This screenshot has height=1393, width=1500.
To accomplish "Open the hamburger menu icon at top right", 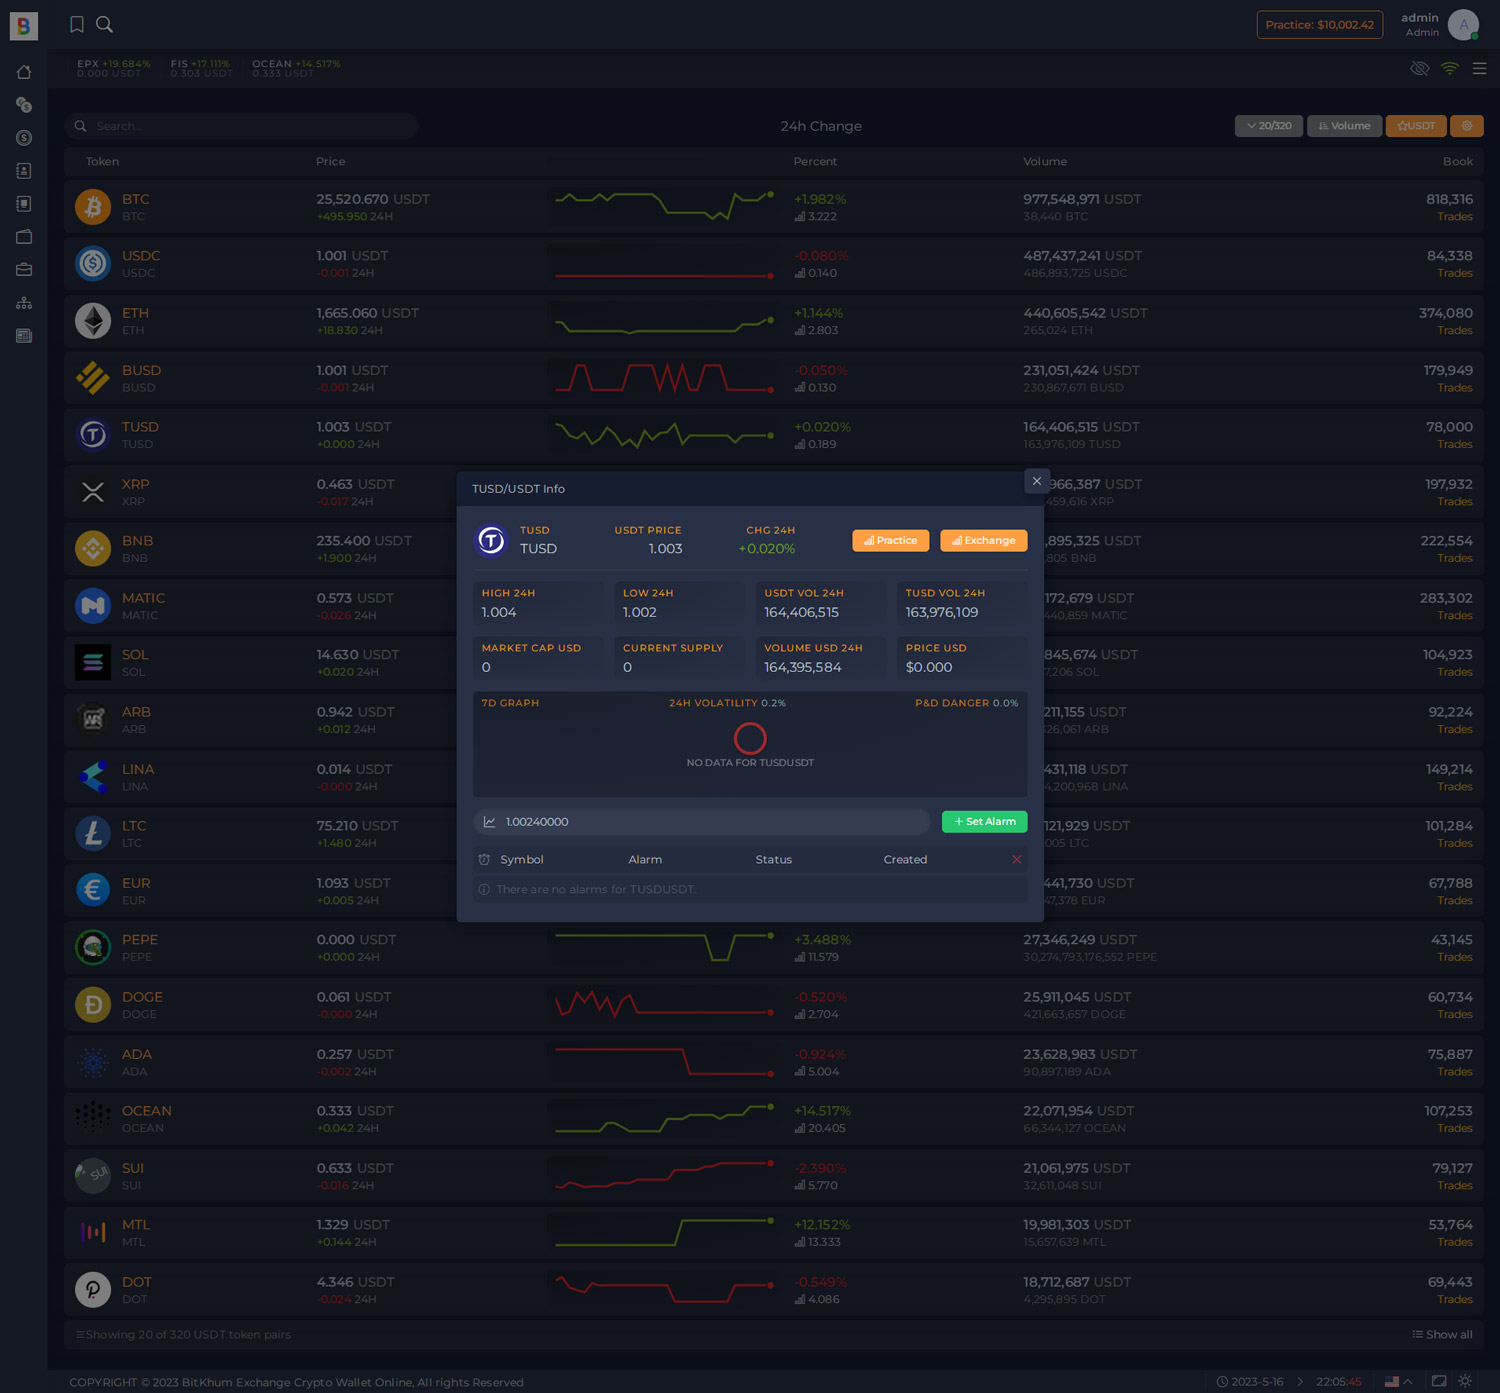I will click(x=1480, y=69).
